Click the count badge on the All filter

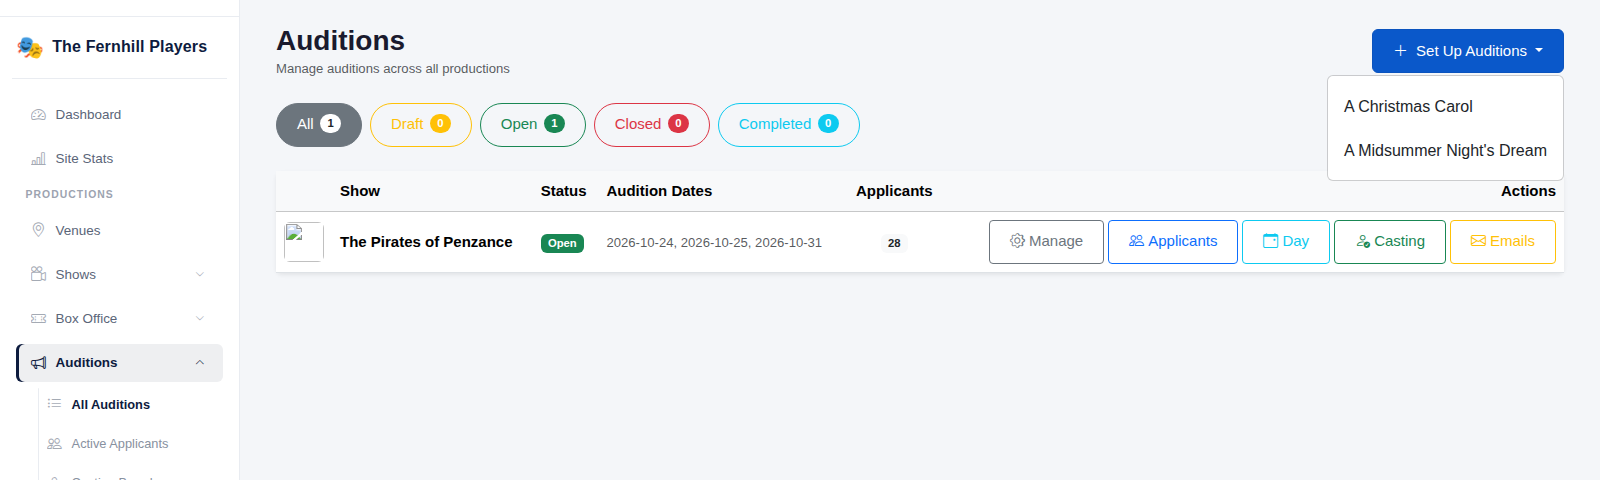(x=330, y=124)
